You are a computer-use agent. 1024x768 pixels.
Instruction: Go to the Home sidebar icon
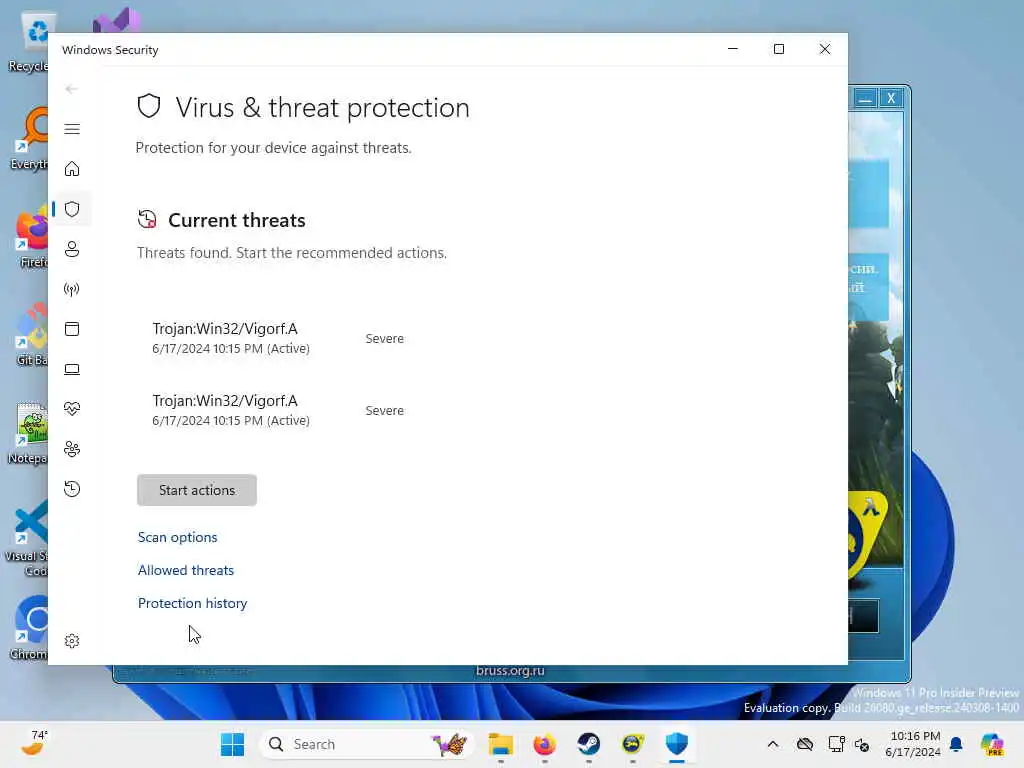coord(72,169)
